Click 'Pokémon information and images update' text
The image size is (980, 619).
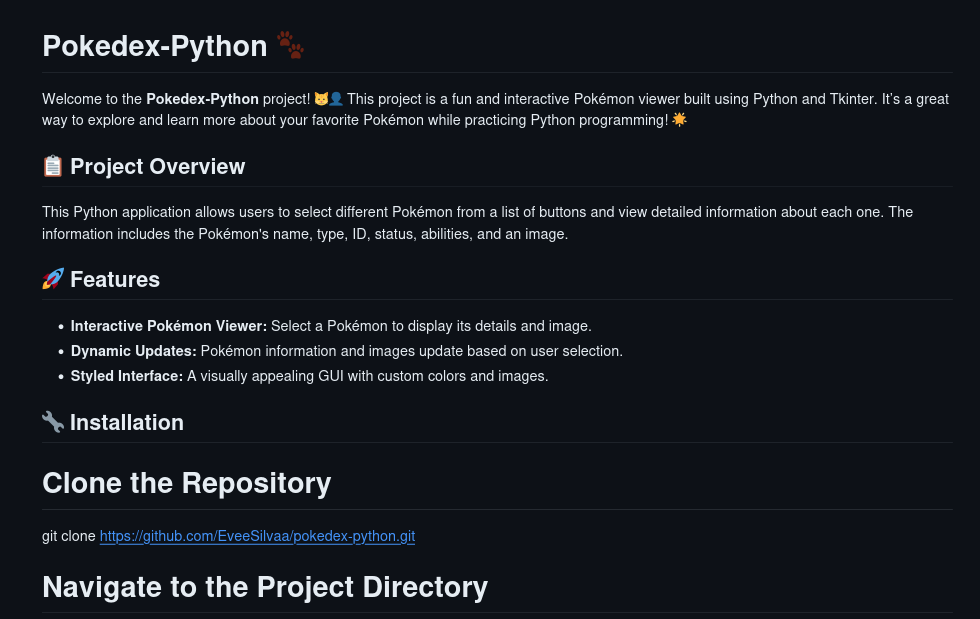412,351
